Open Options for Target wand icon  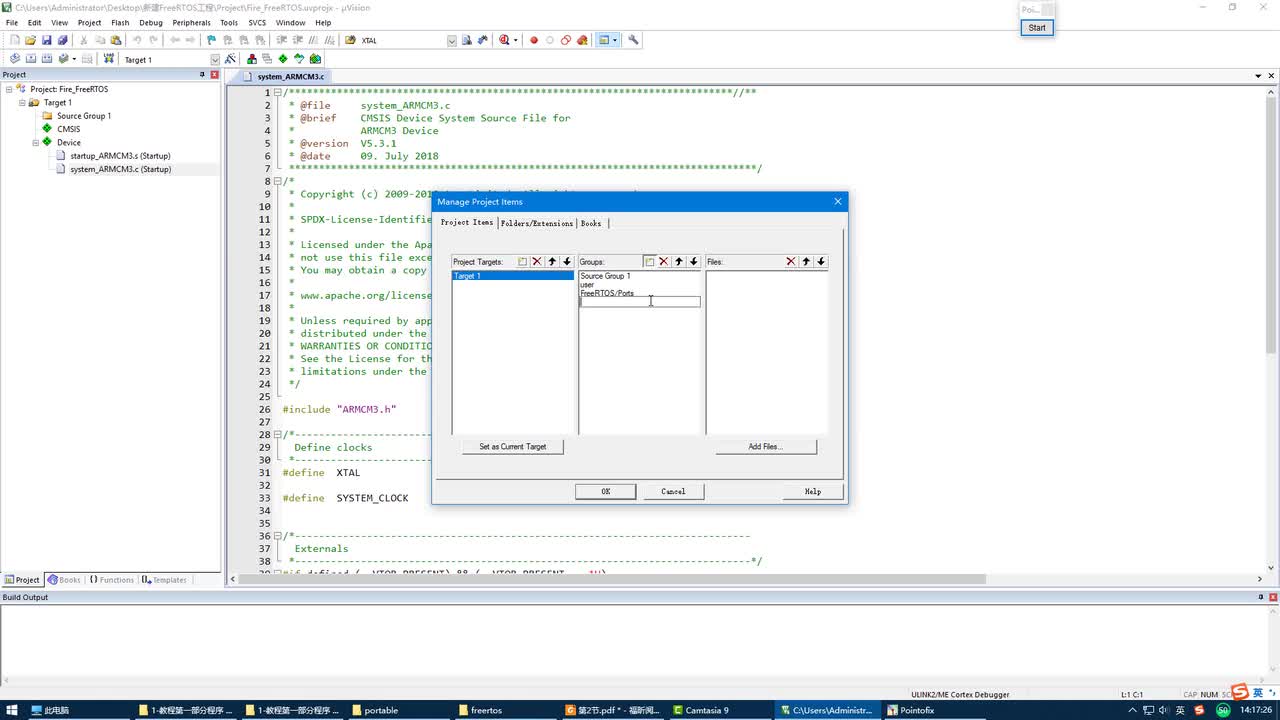[x=231, y=59]
